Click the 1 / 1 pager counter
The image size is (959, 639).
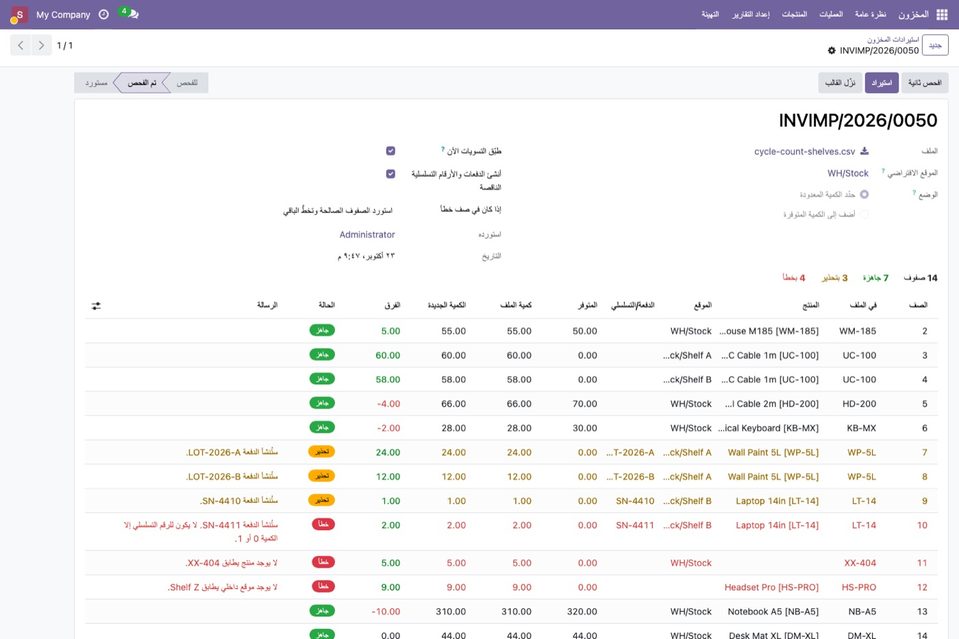(65, 45)
